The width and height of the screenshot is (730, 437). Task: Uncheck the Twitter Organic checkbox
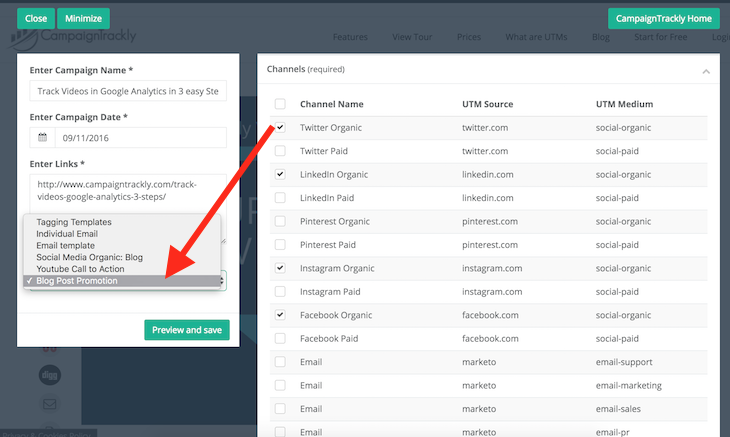(280, 127)
